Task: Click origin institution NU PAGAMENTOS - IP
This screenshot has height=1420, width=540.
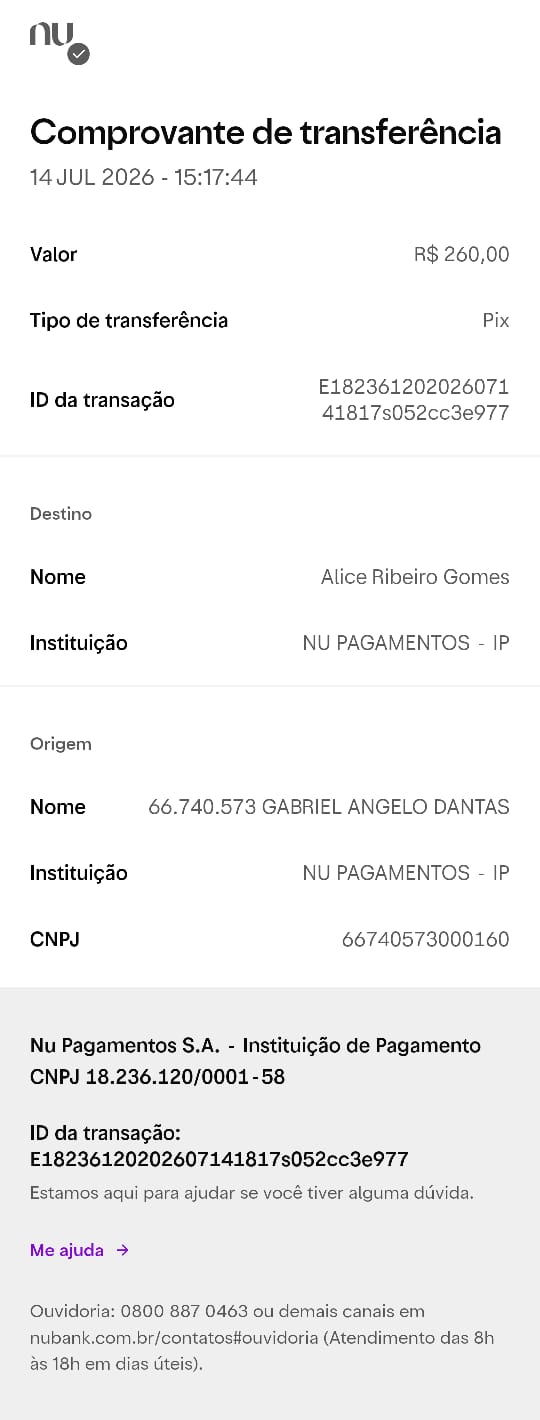Action: [x=406, y=873]
